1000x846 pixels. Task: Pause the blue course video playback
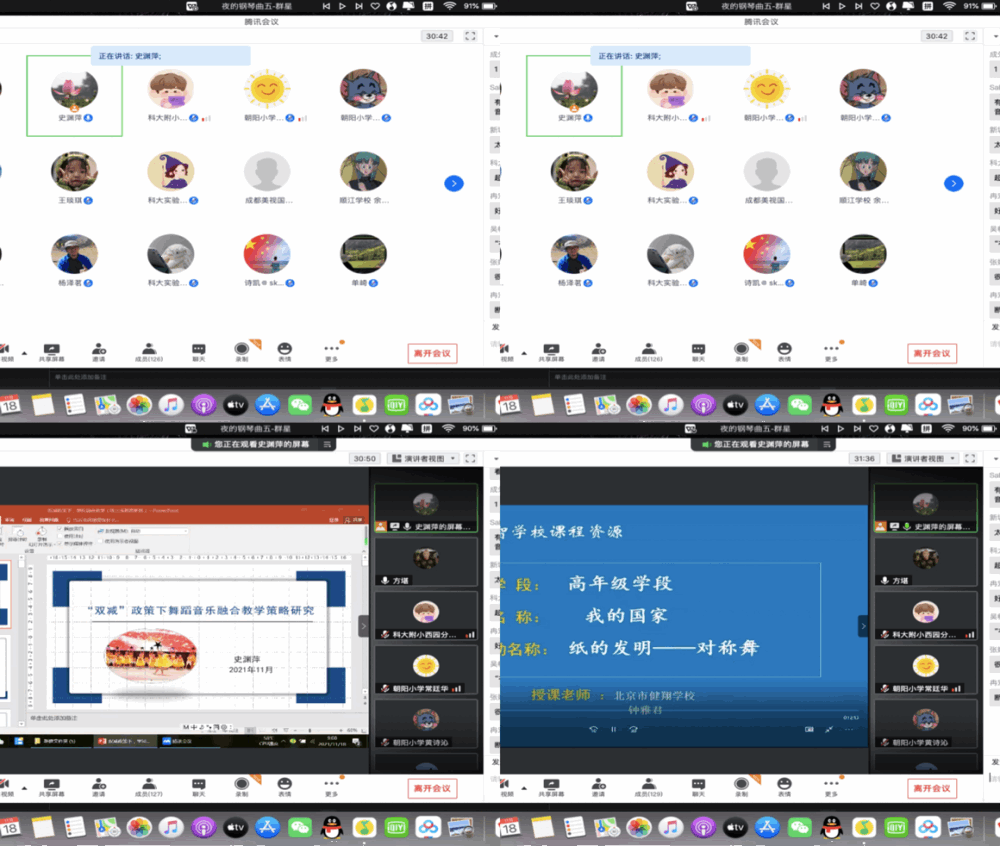[613, 729]
